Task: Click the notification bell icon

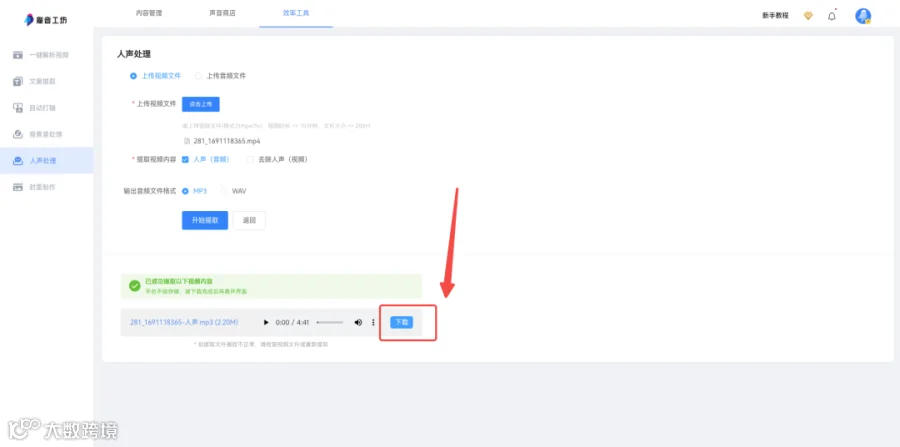Action: click(832, 16)
